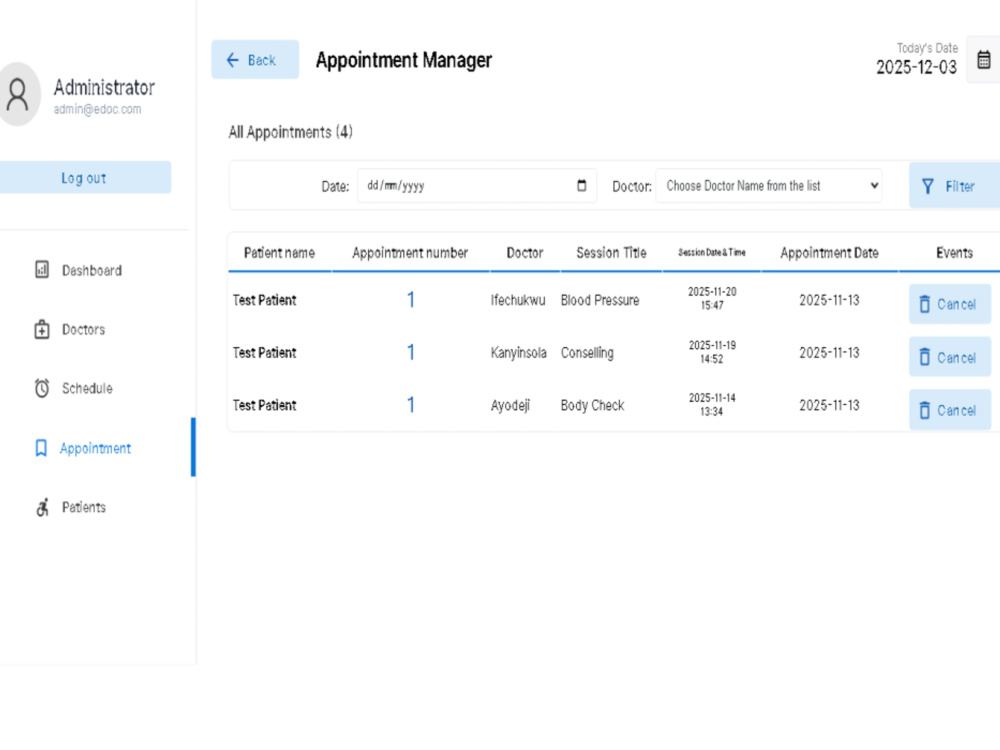This screenshot has width=1000, height=750.
Task: Select Test Patient in Kanyinsola row
Action: tap(265, 353)
